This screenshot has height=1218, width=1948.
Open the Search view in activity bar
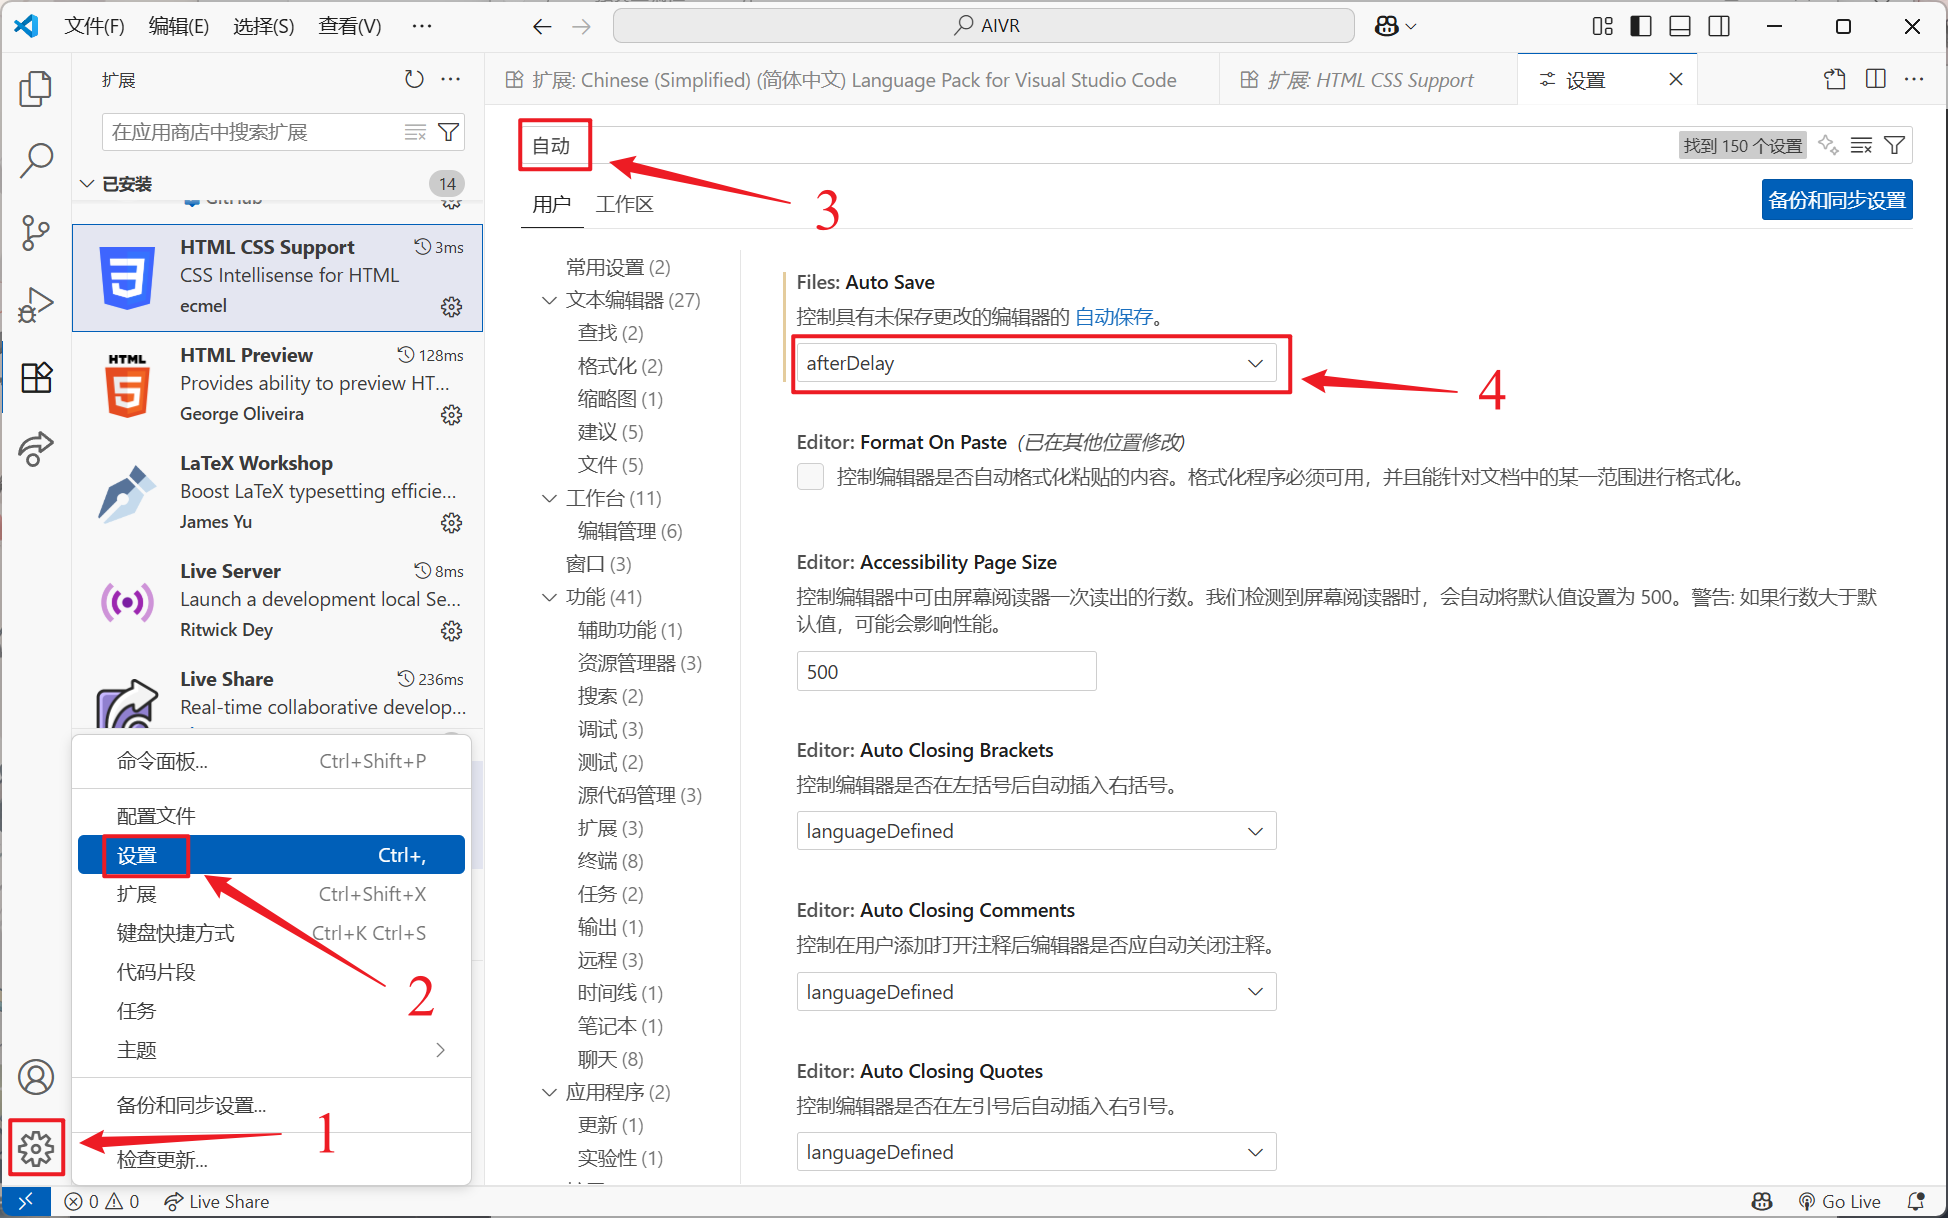[36, 160]
